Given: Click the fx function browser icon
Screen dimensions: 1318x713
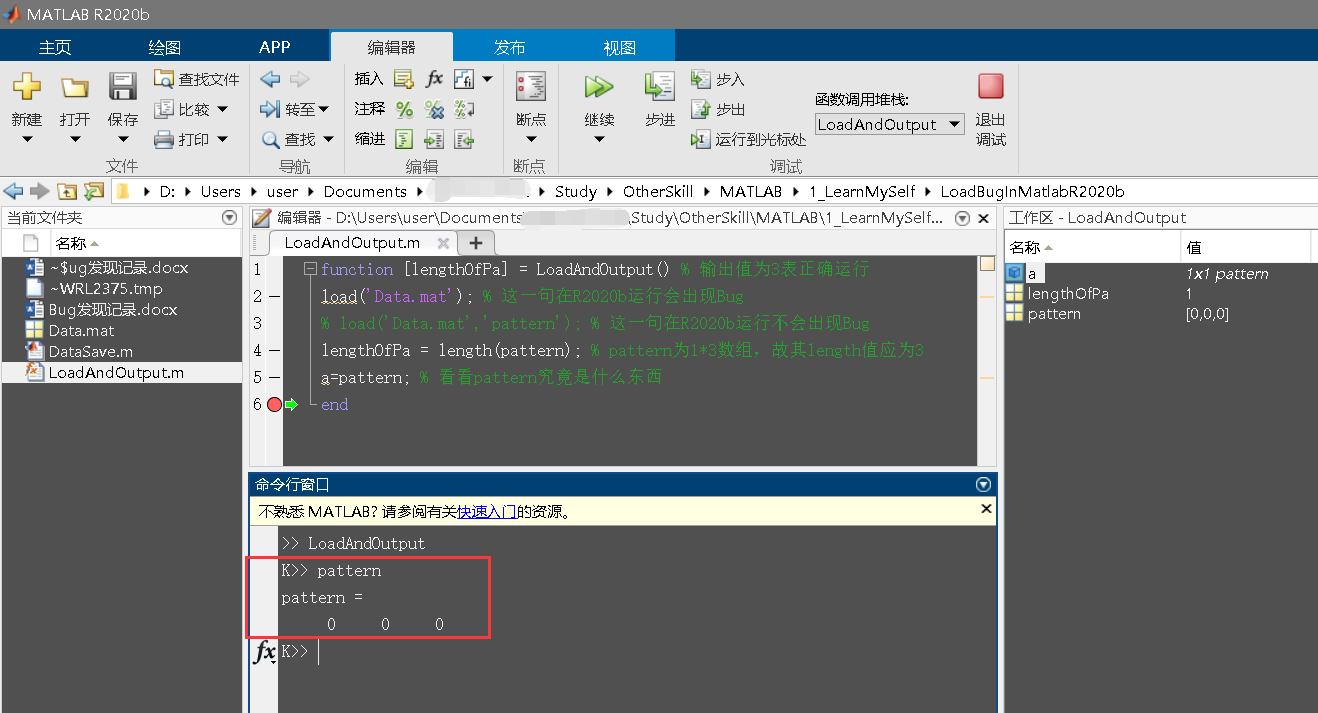Looking at the screenshot, I should pyautogui.click(x=265, y=652).
